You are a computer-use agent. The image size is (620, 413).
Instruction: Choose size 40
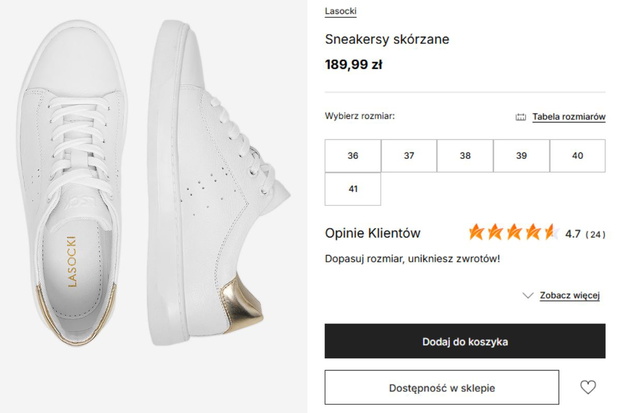(x=577, y=155)
